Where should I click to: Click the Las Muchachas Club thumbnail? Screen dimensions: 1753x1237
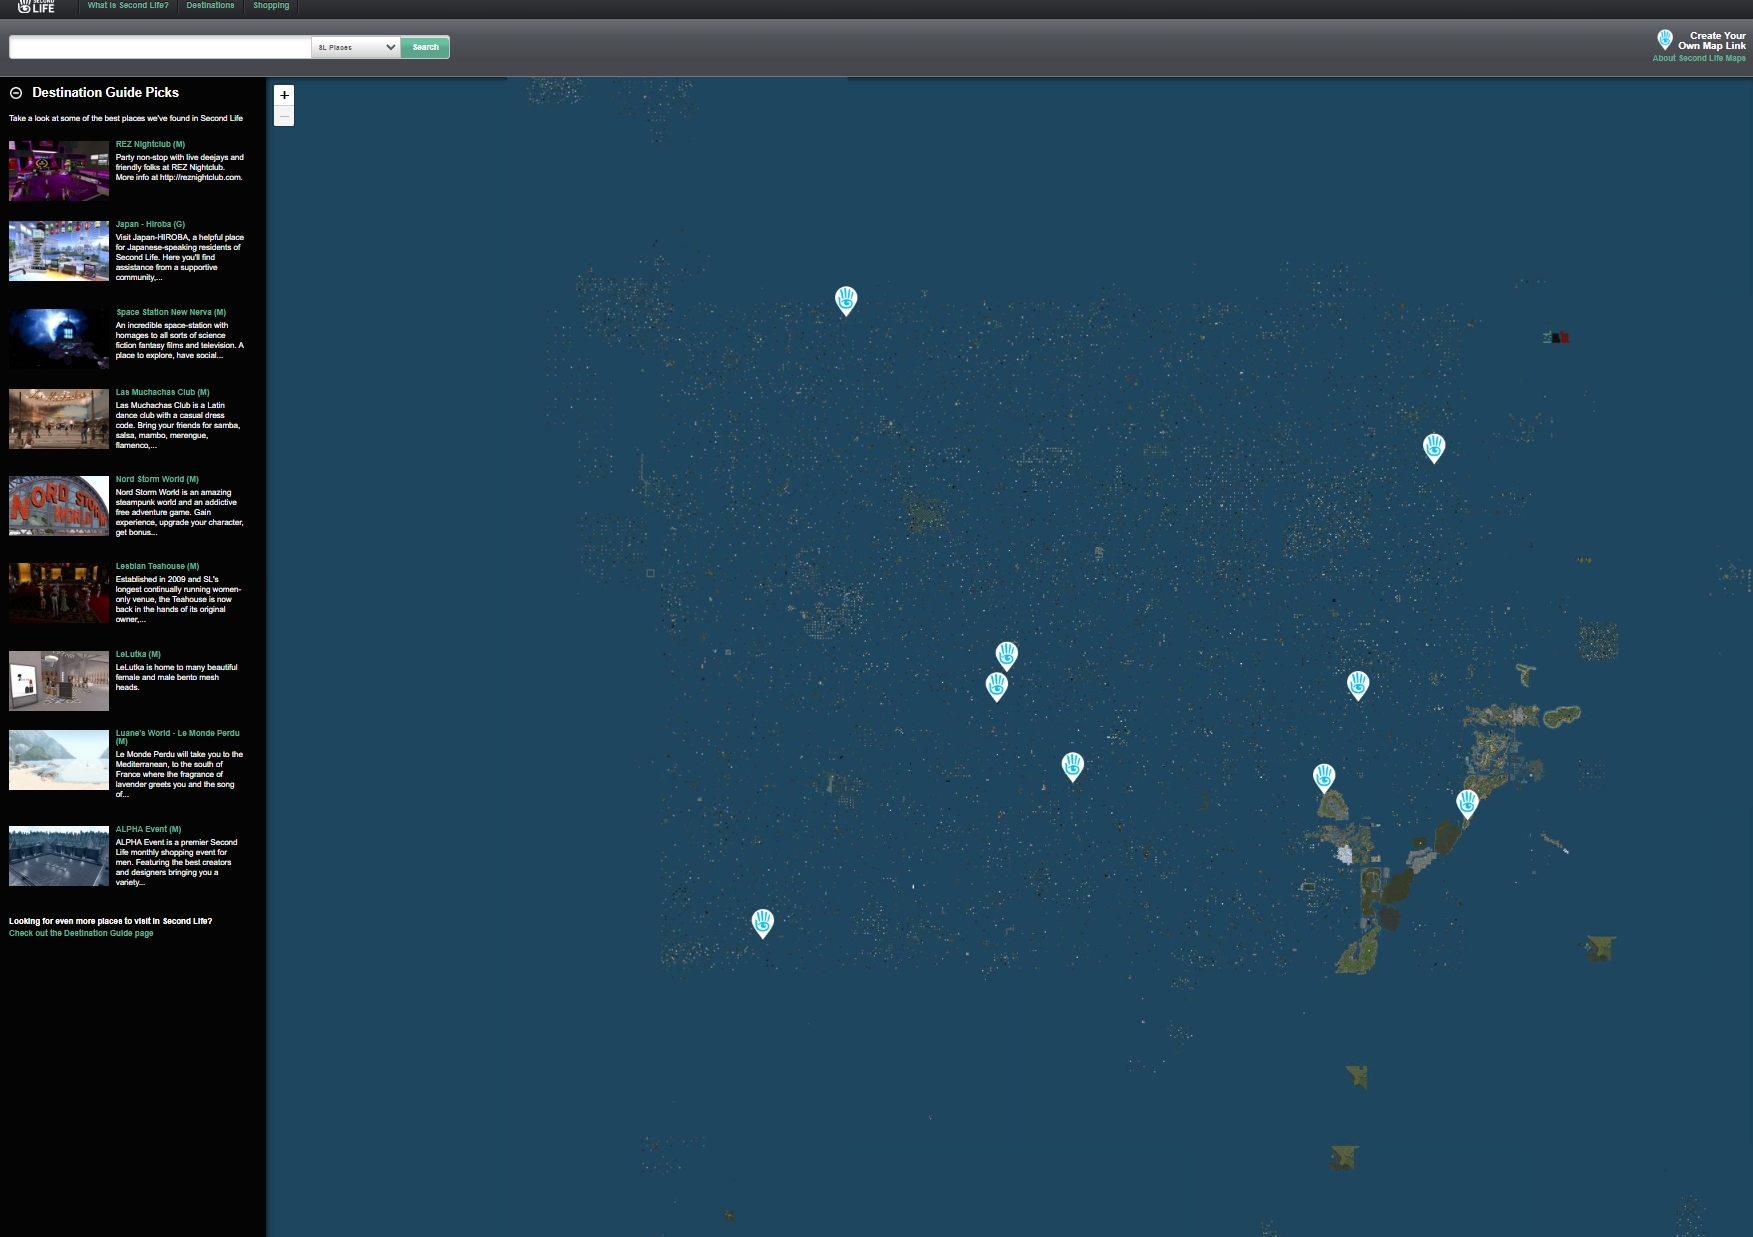point(59,419)
